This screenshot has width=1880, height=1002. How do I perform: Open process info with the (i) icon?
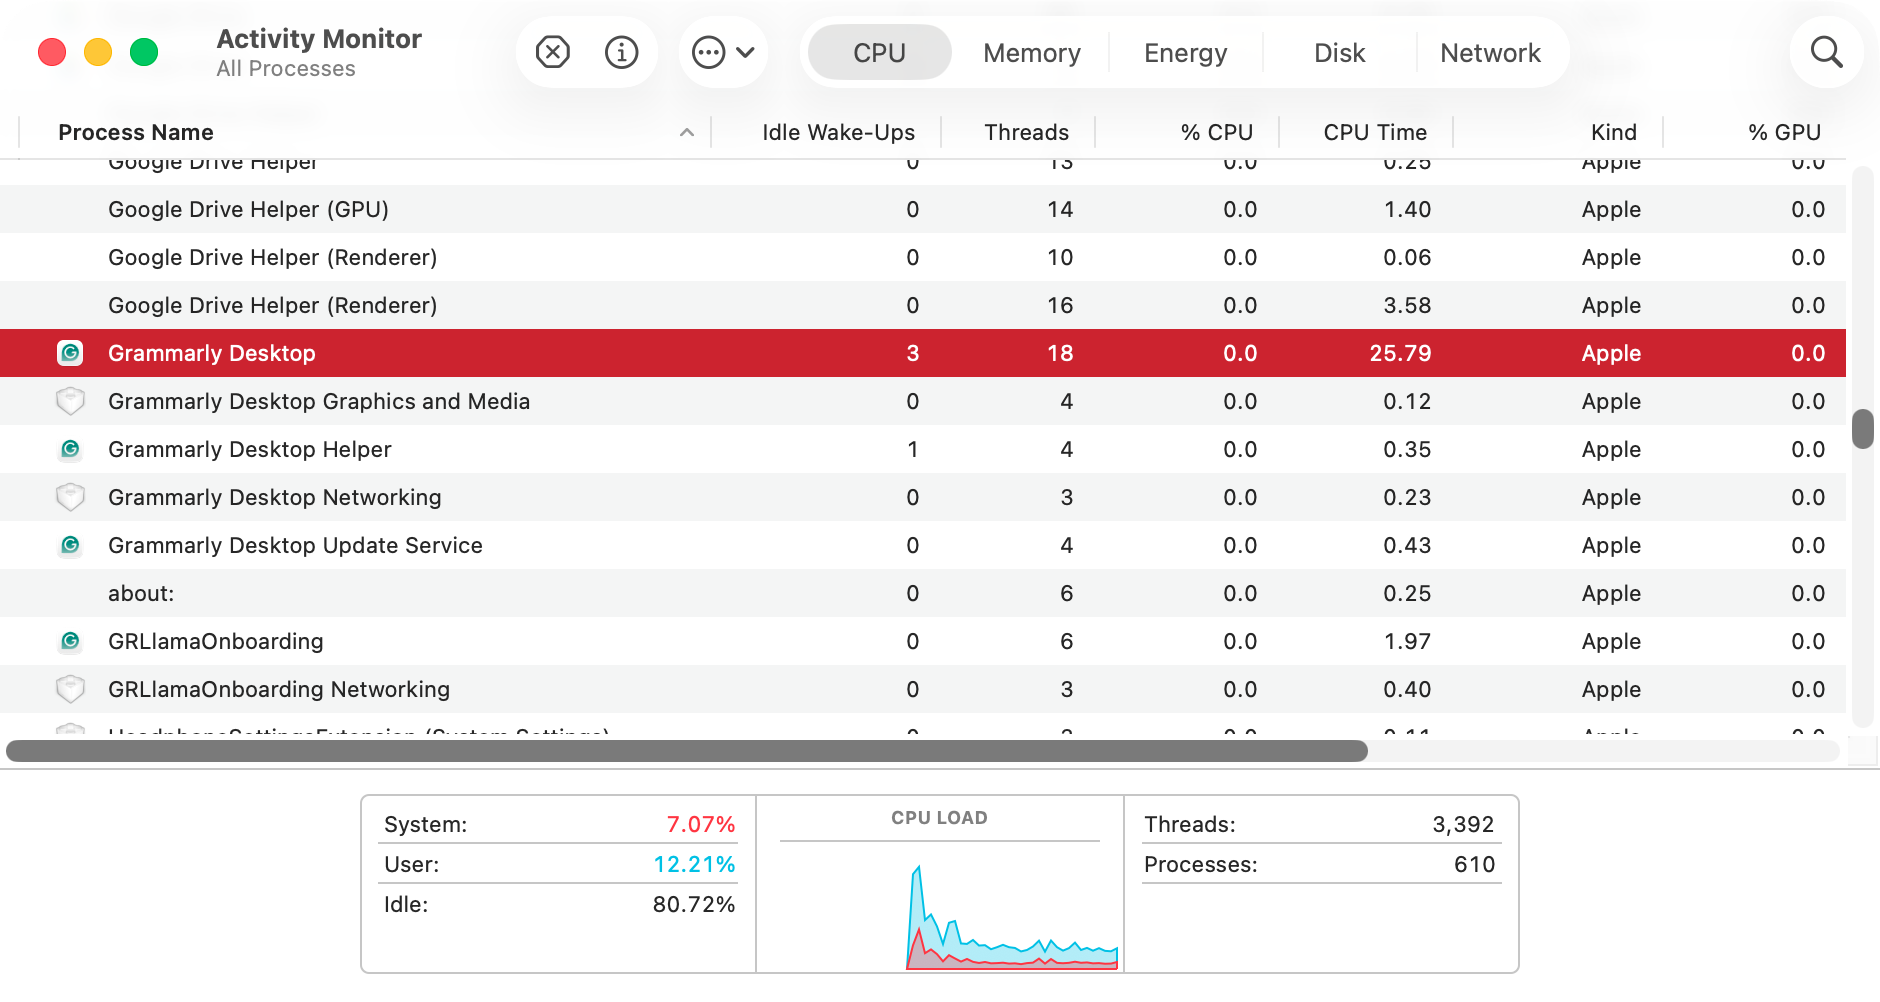[x=621, y=52]
